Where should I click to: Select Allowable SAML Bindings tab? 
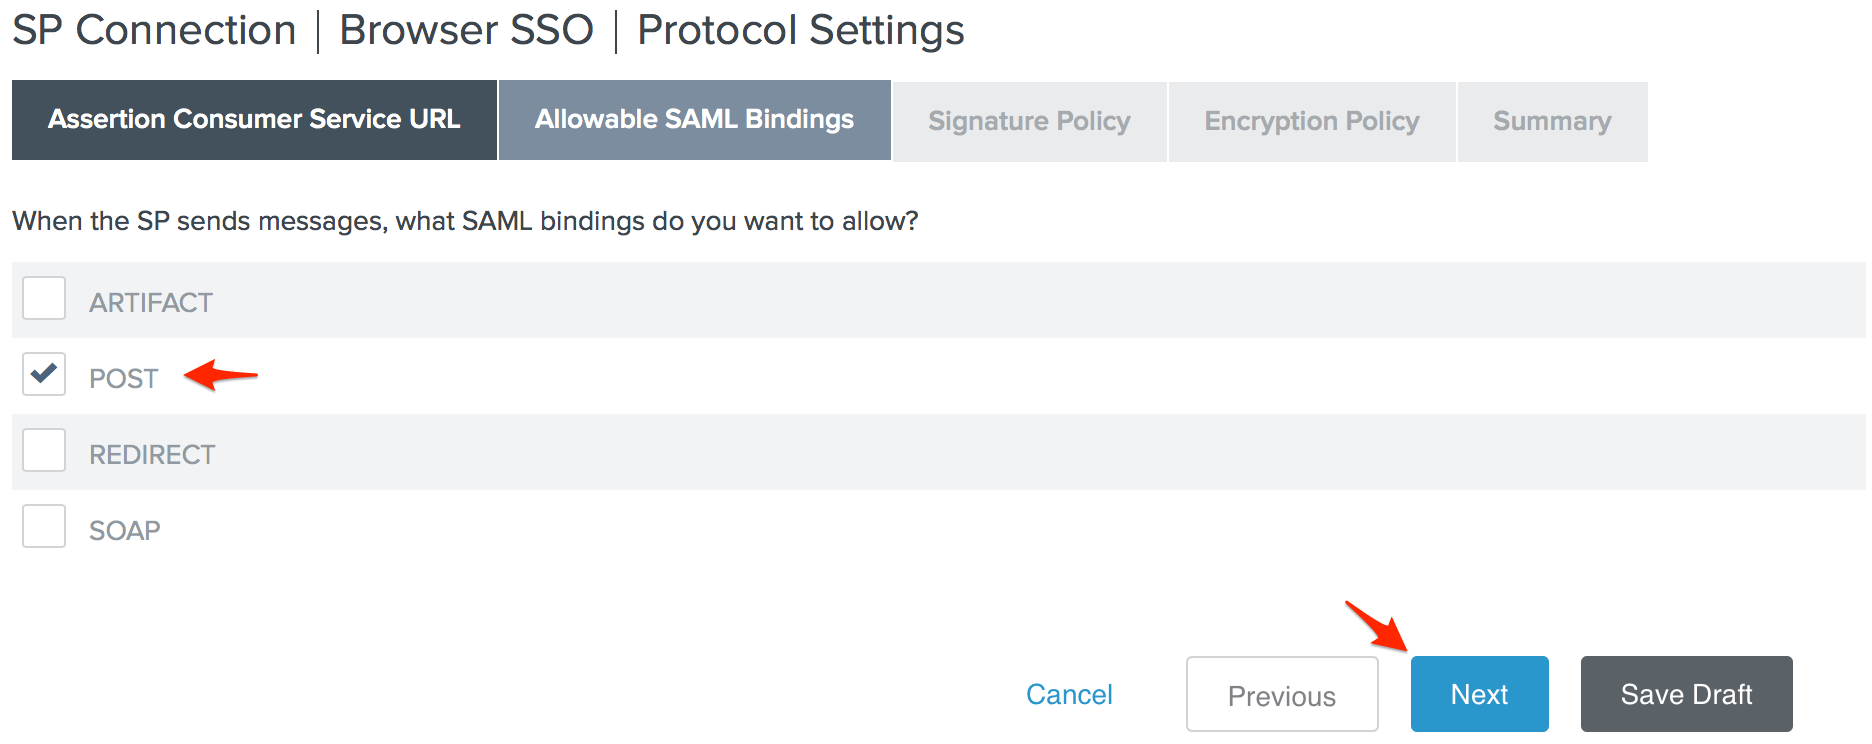[694, 120]
